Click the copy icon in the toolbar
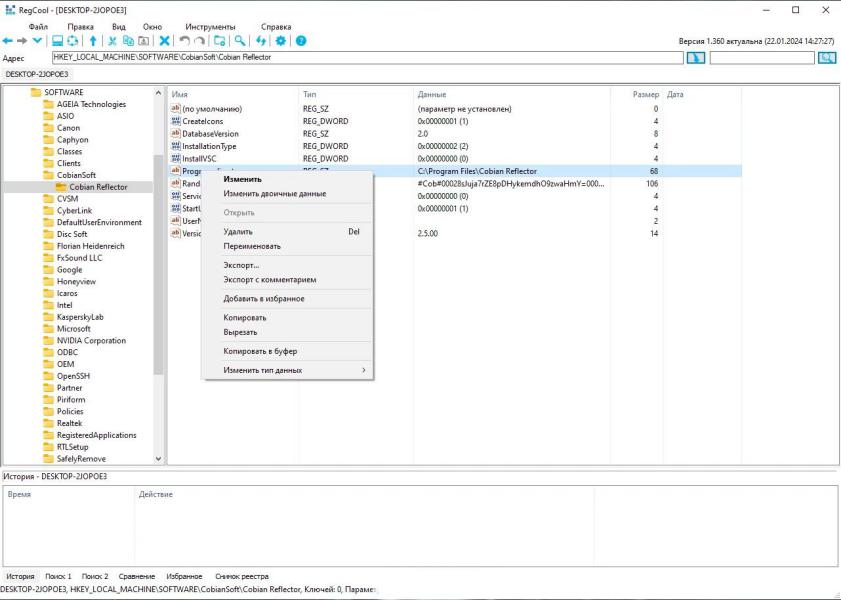This screenshot has width=841, height=600. point(128,41)
